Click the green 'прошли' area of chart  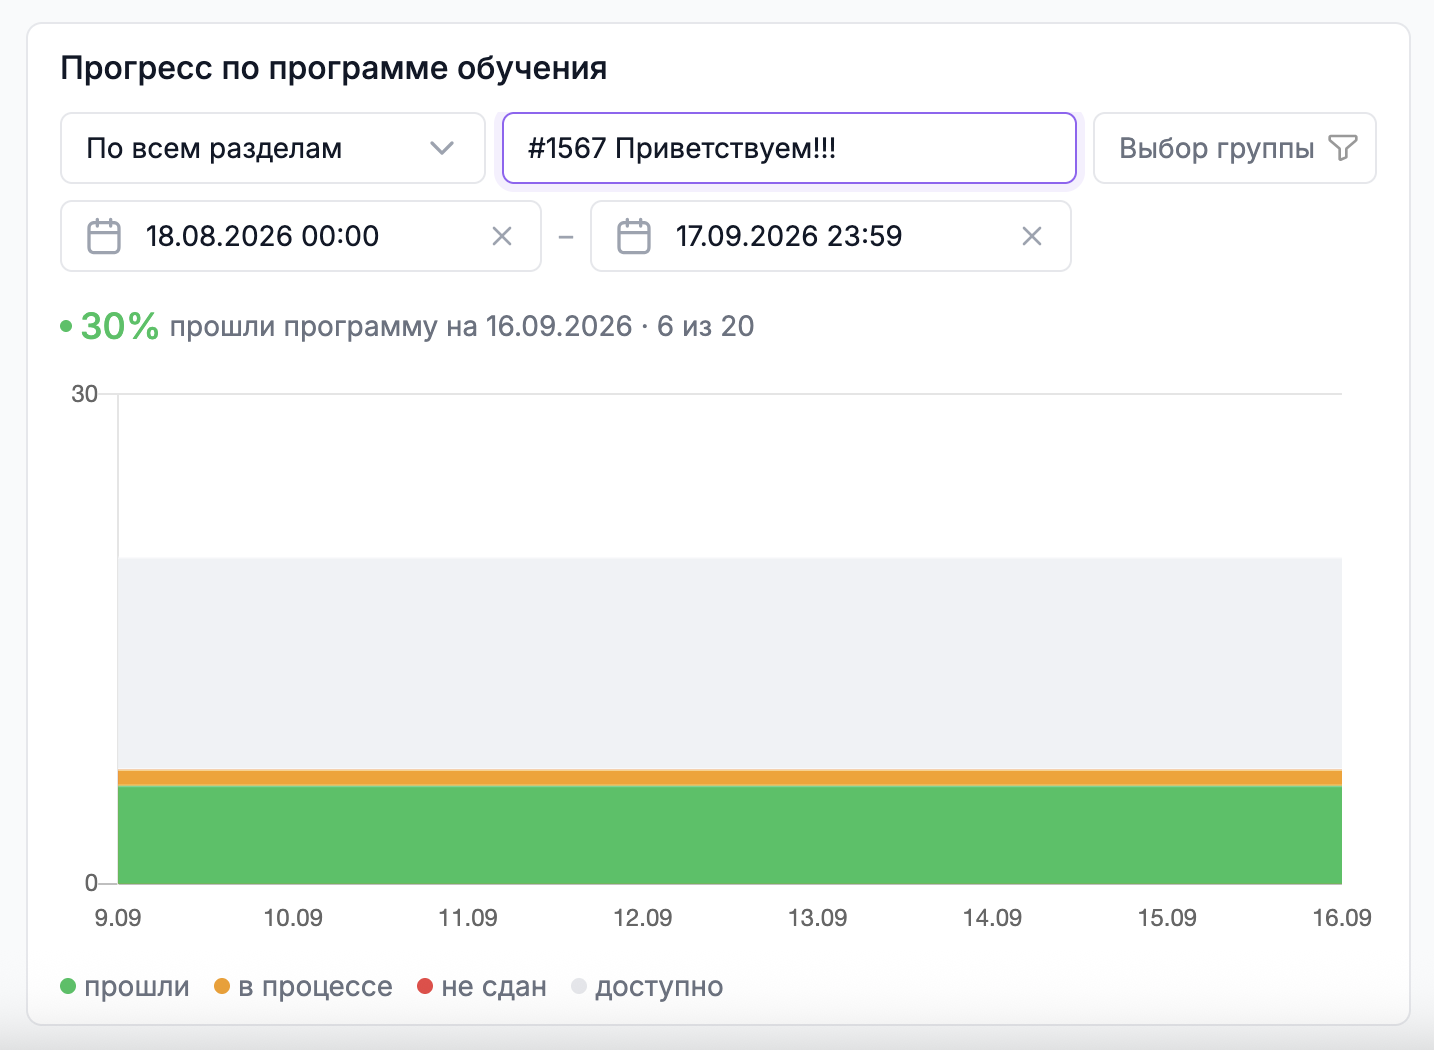click(730, 835)
